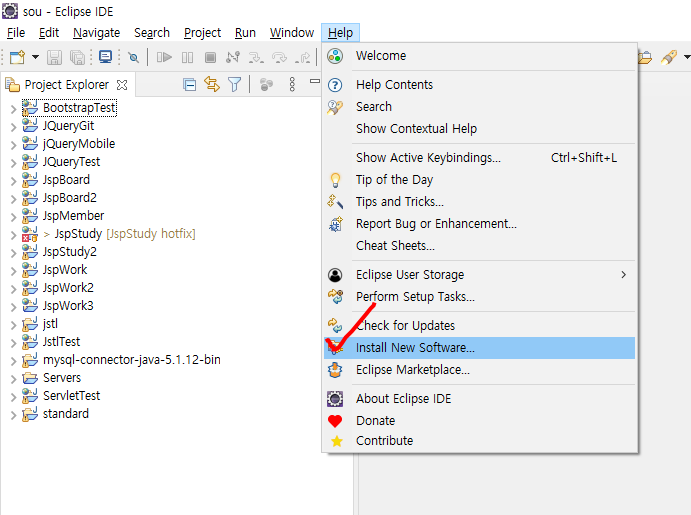Open the File menu
This screenshot has width=691, height=515.
tap(16, 33)
